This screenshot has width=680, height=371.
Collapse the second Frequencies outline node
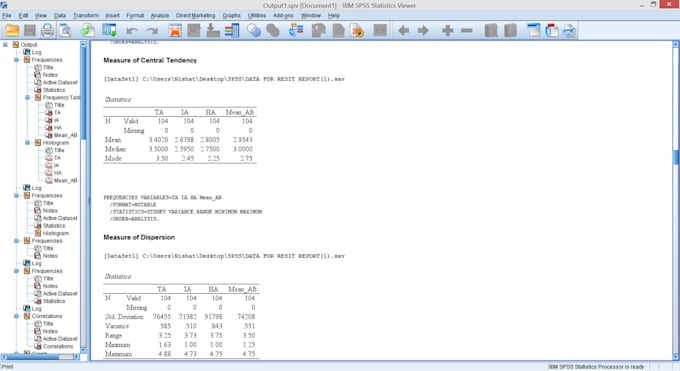tap(16, 195)
